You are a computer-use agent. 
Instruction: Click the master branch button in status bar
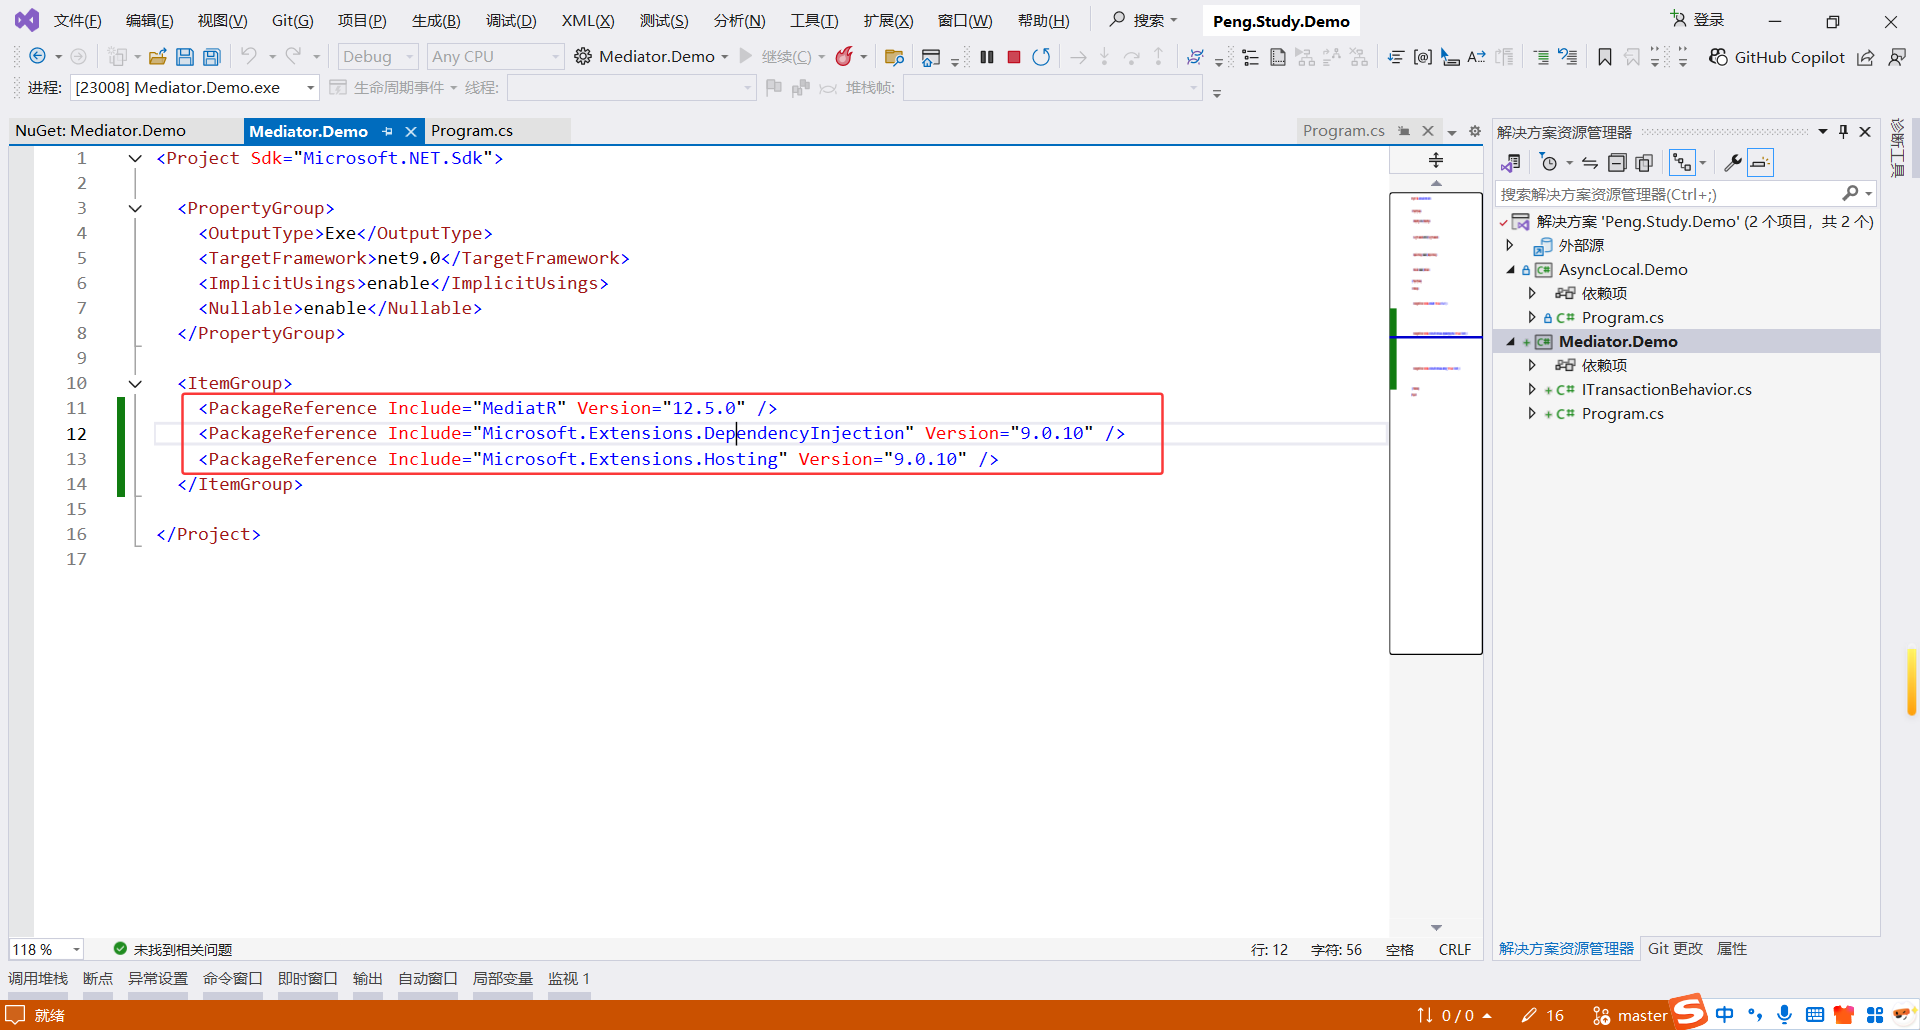click(x=1630, y=1016)
